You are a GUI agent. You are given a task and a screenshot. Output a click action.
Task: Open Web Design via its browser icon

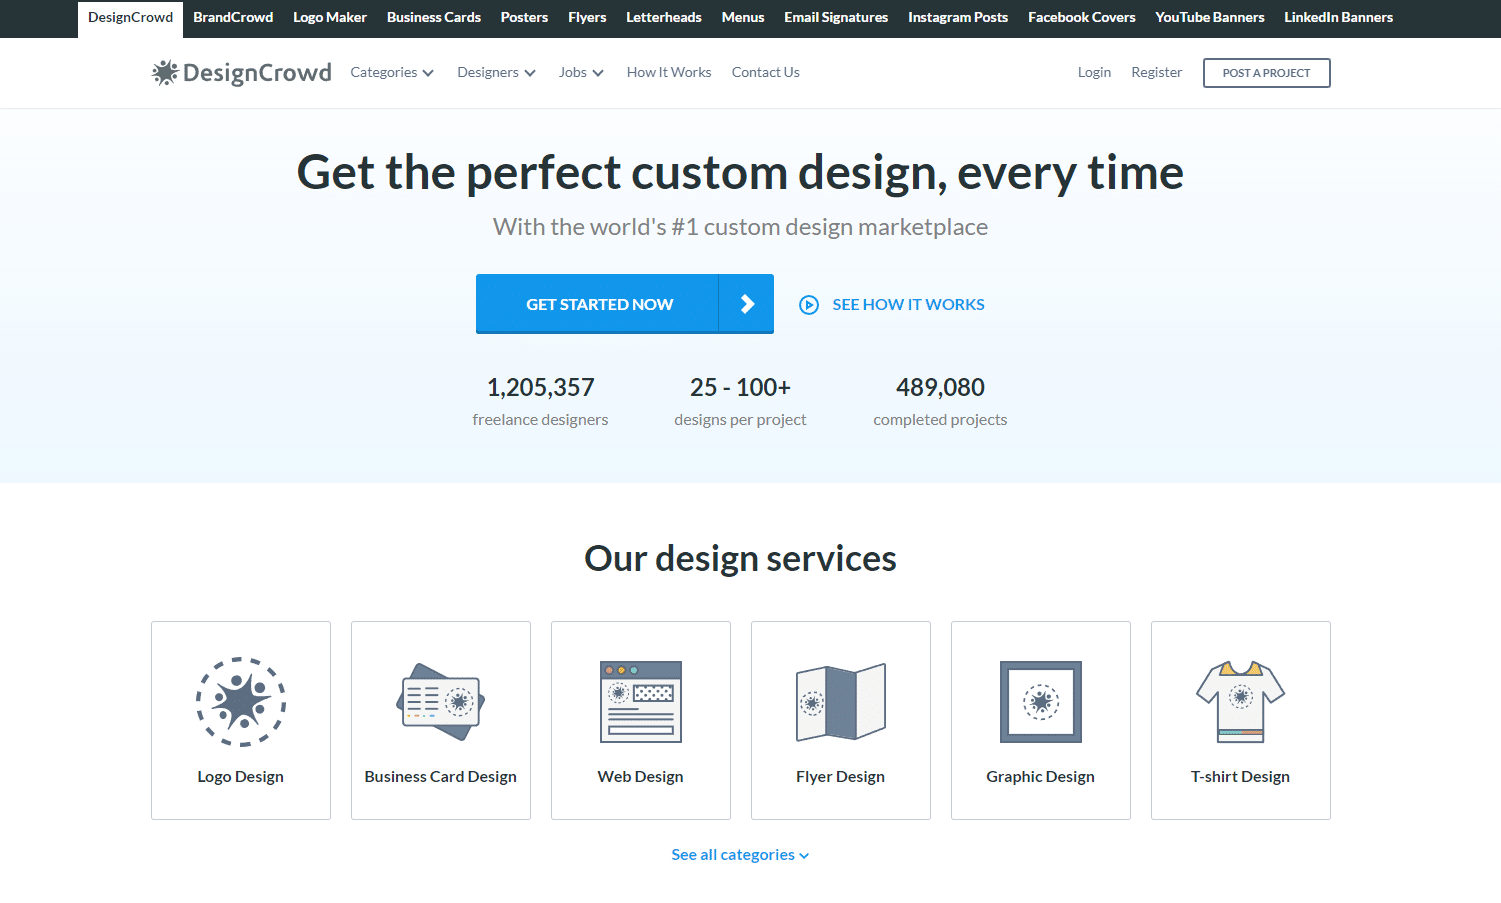(x=640, y=702)
